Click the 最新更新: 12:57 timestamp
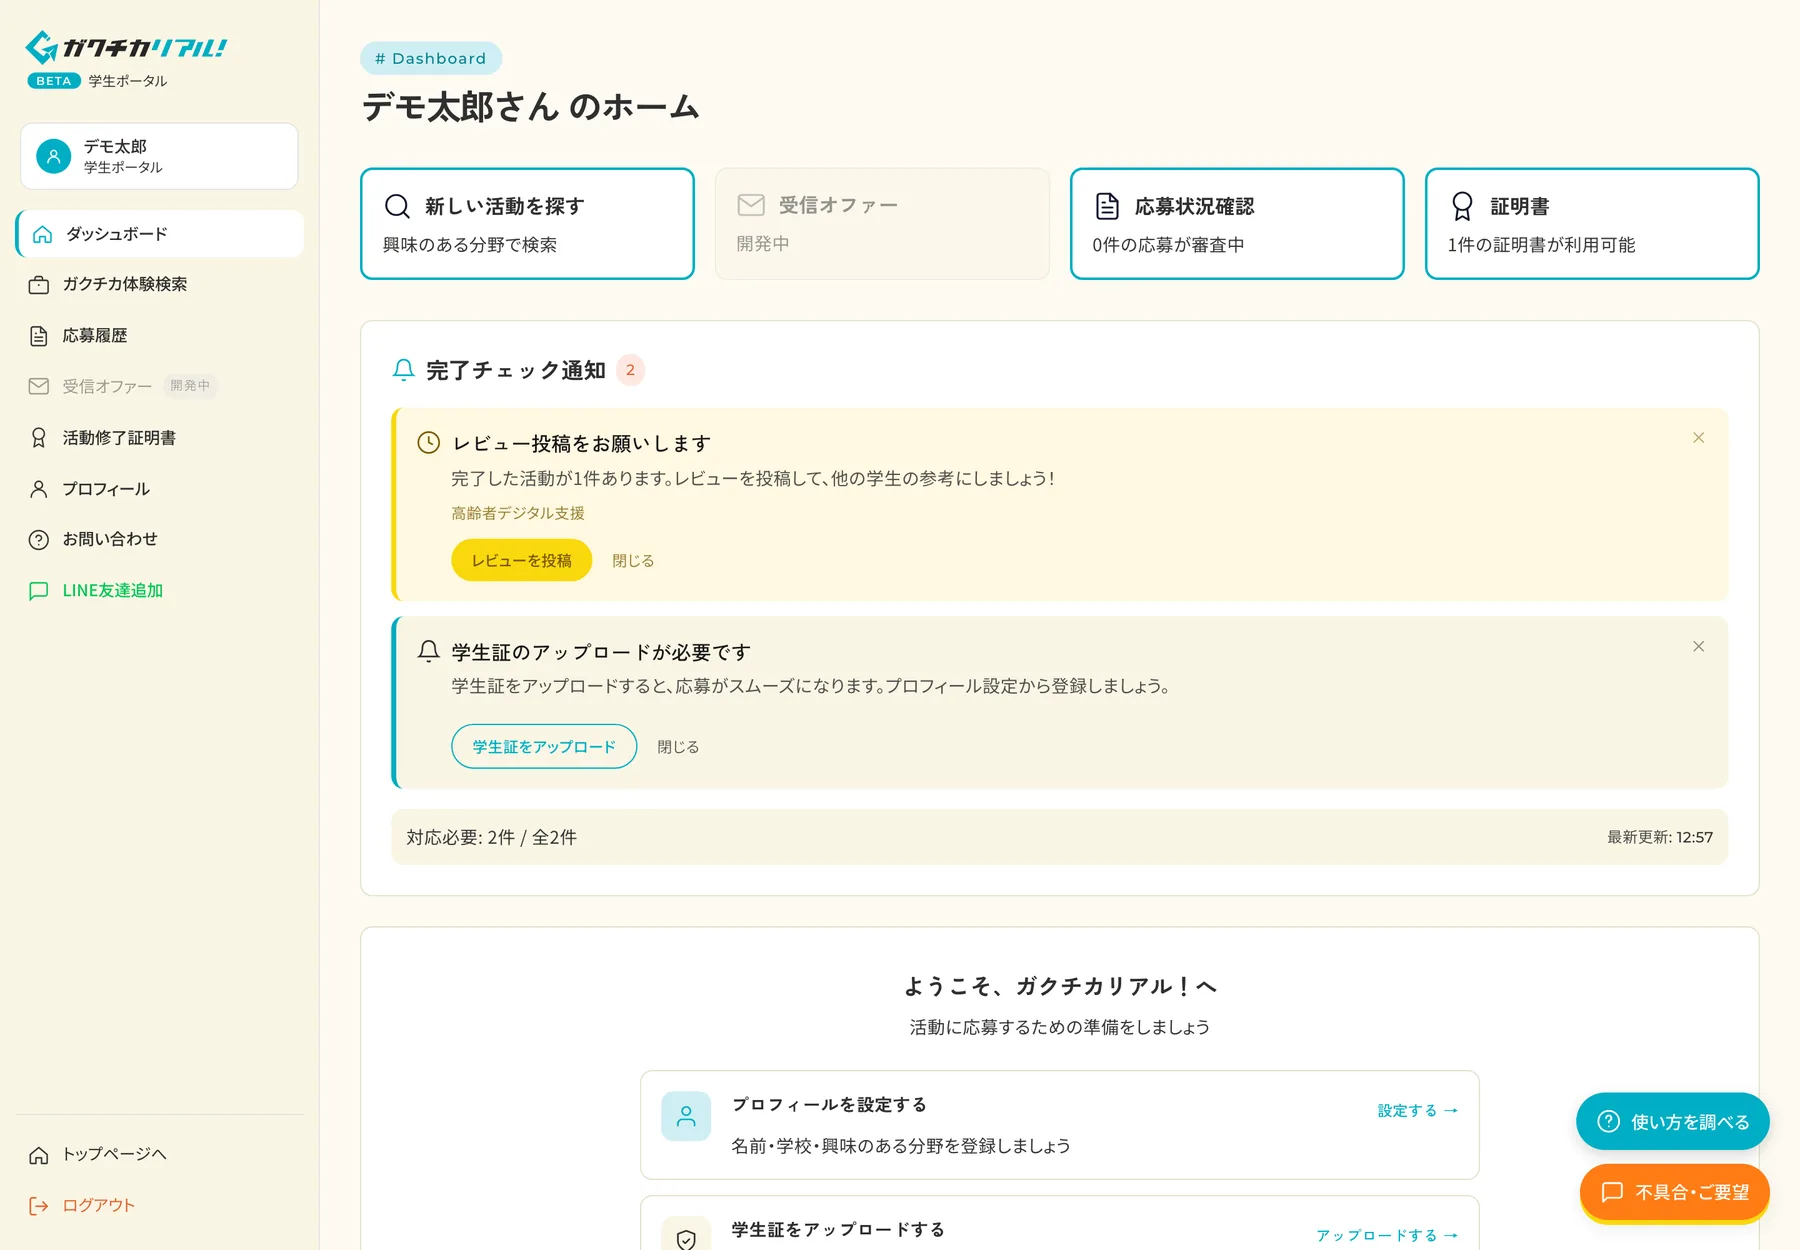1800x1250 pixels. tap(1660, 838)
